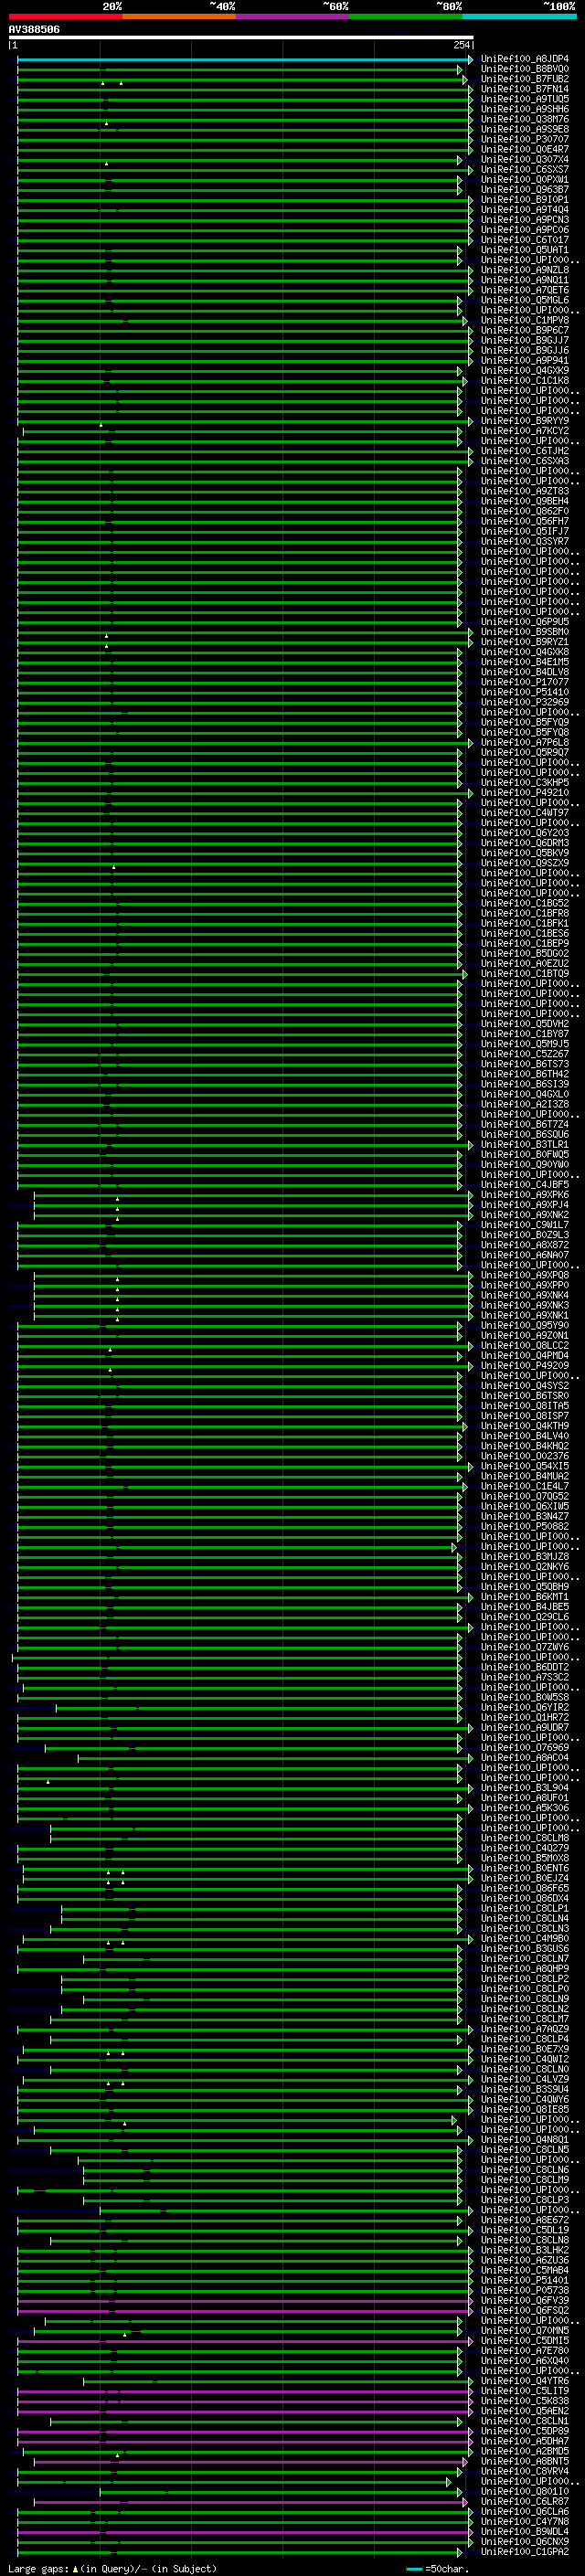Open hit UniRef100_B9I0P1
The width and height of the screenshot is (585, 2576).
(525, 200)
